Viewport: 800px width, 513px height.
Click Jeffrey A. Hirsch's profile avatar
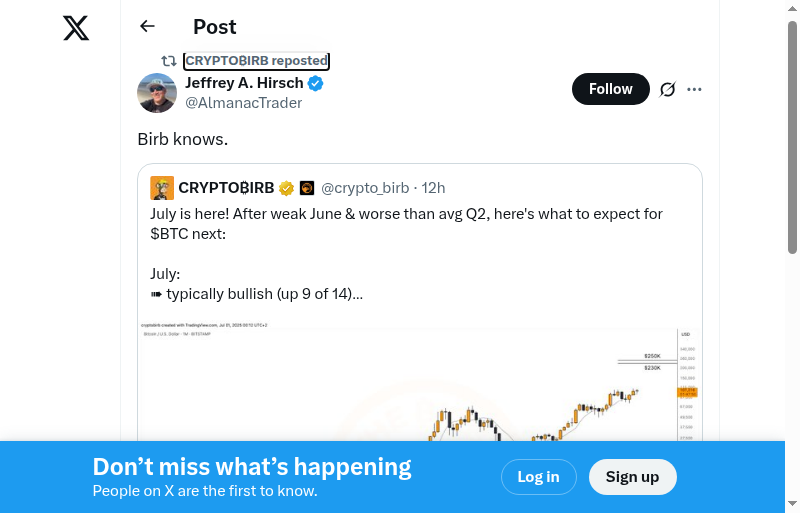tap(157, 93)
